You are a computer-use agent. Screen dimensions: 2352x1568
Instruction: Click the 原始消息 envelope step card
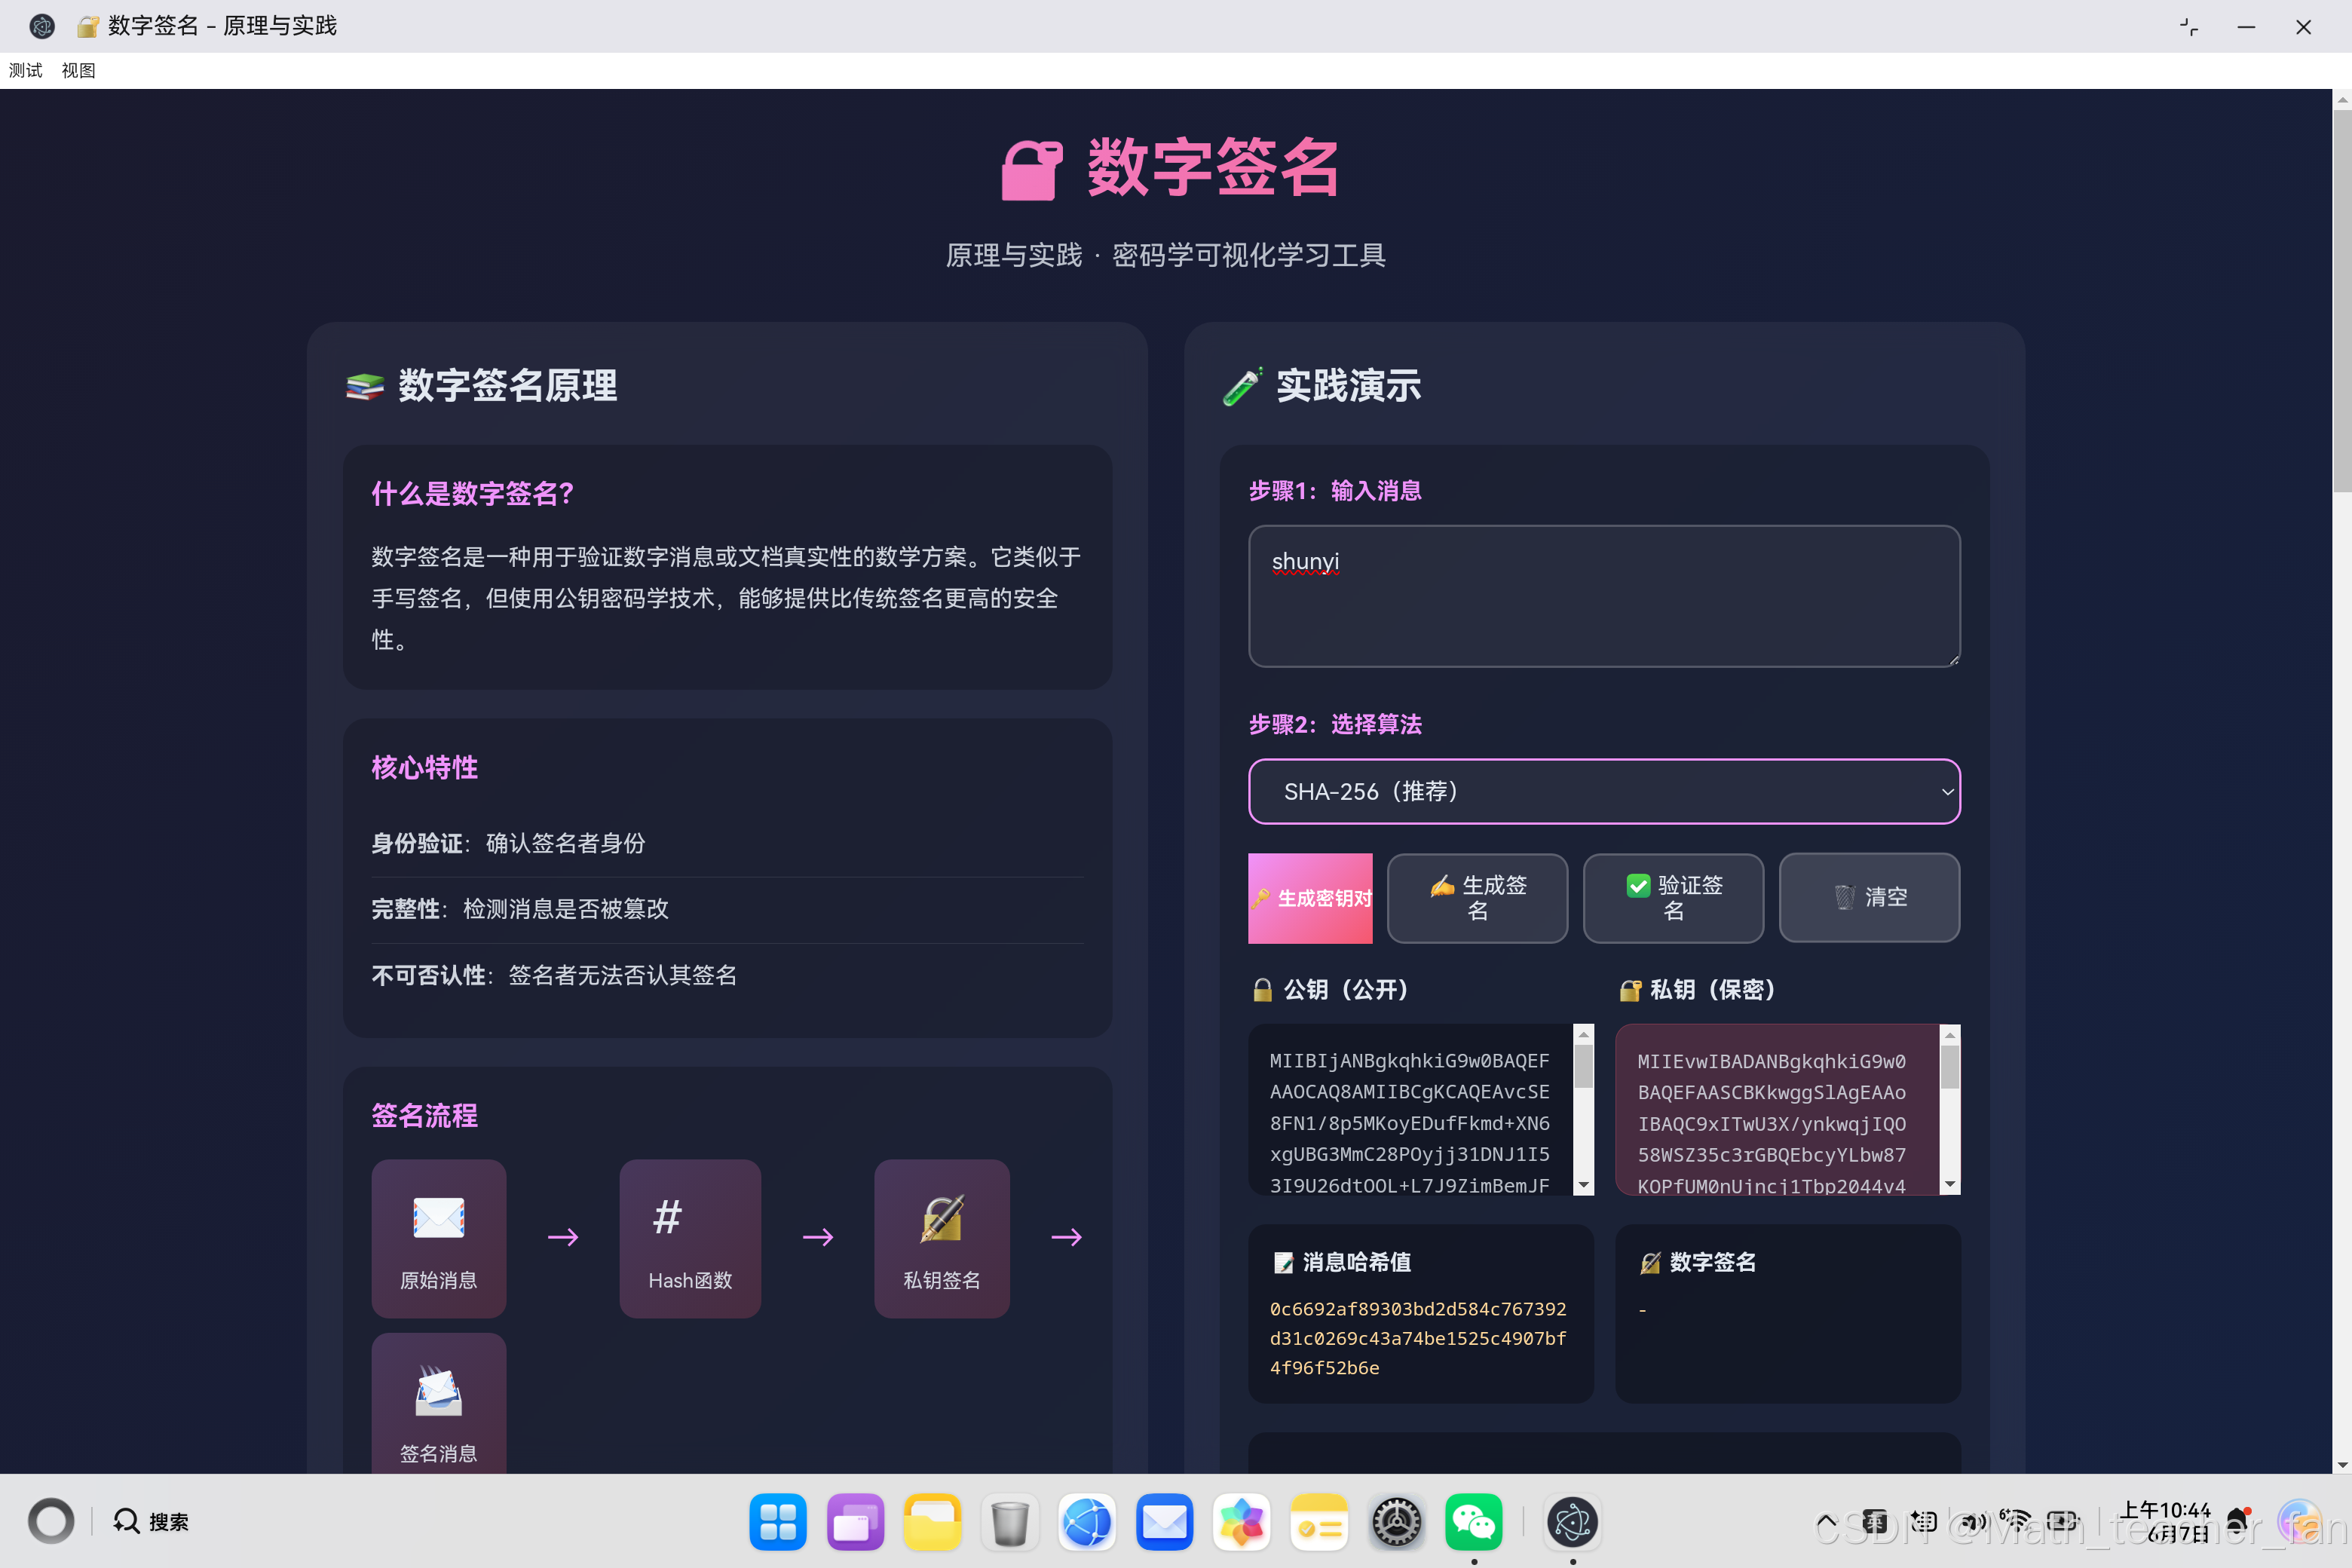click(x=439, y=1238)
